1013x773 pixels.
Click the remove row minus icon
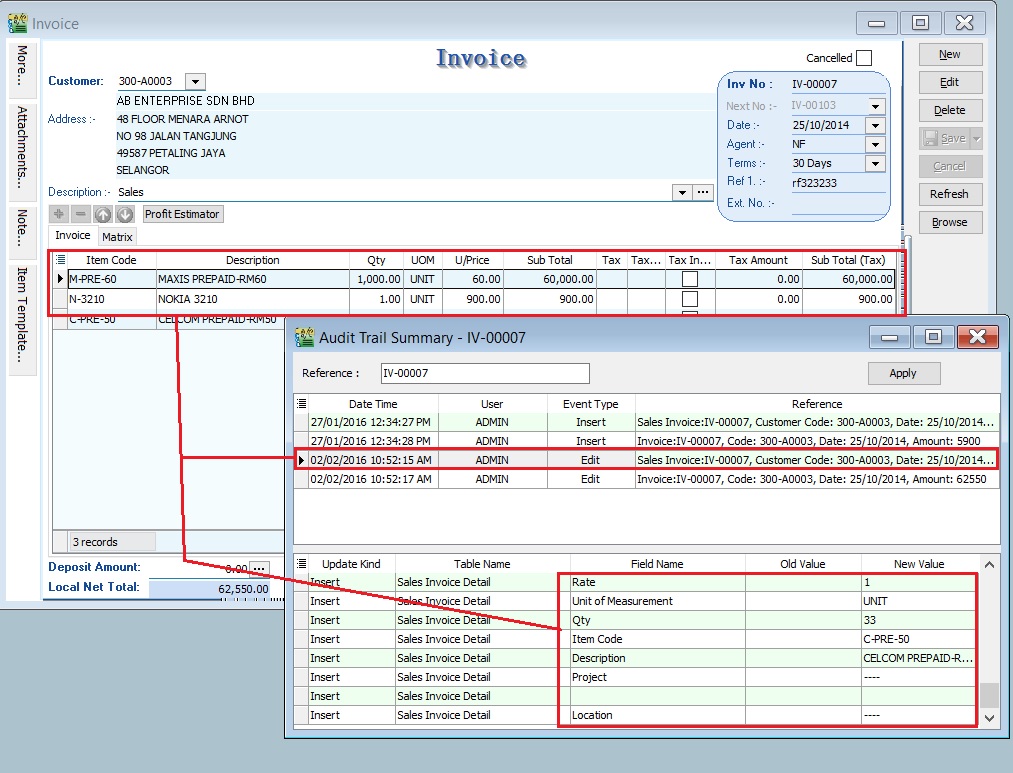[x=81, y=213]
